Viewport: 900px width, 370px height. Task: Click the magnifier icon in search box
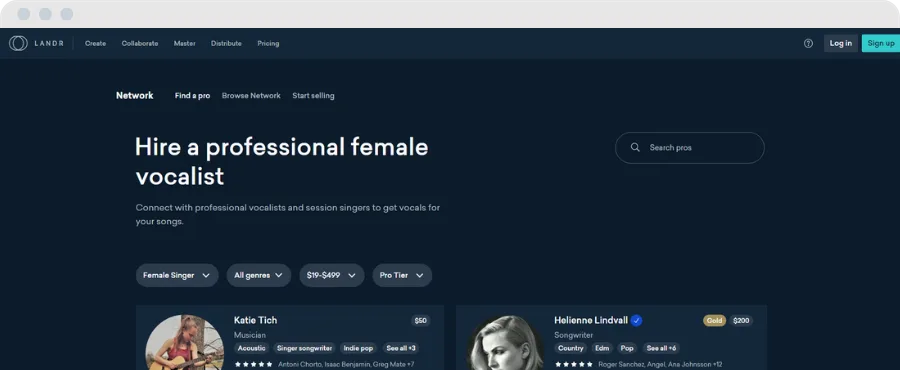click(x=635, y=147)
